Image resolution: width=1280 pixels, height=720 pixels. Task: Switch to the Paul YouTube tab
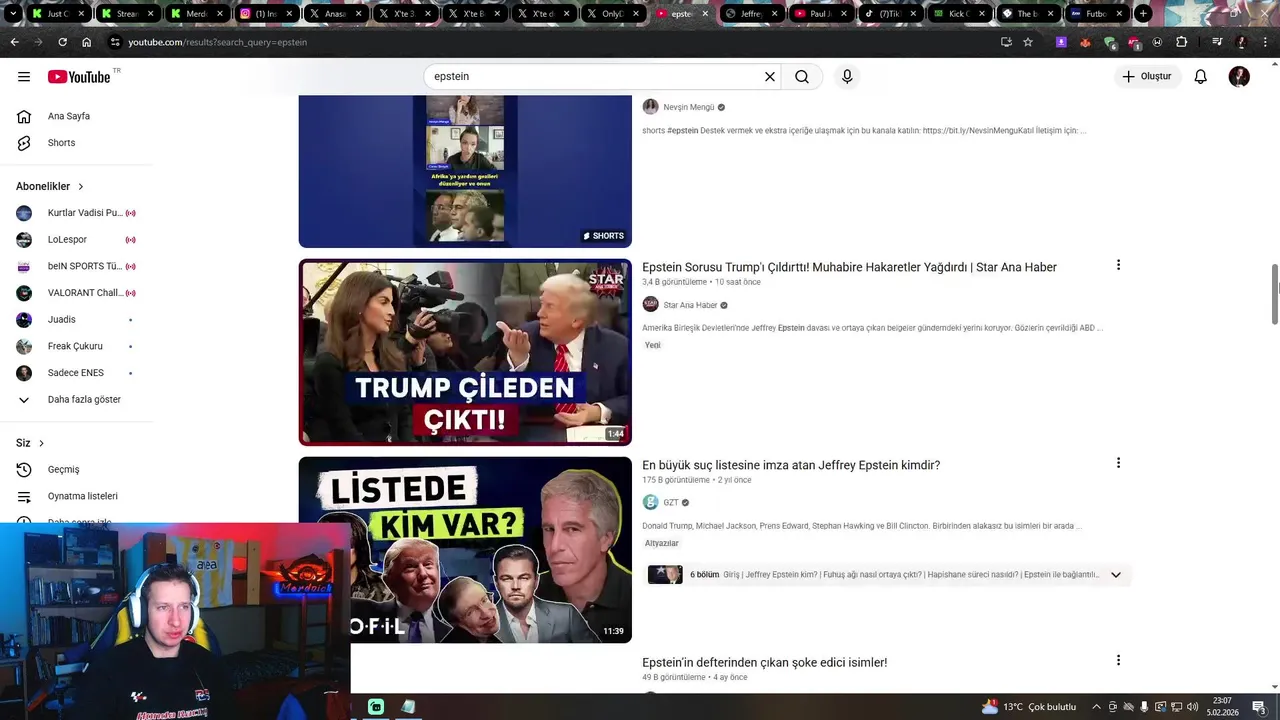point(821,14)
